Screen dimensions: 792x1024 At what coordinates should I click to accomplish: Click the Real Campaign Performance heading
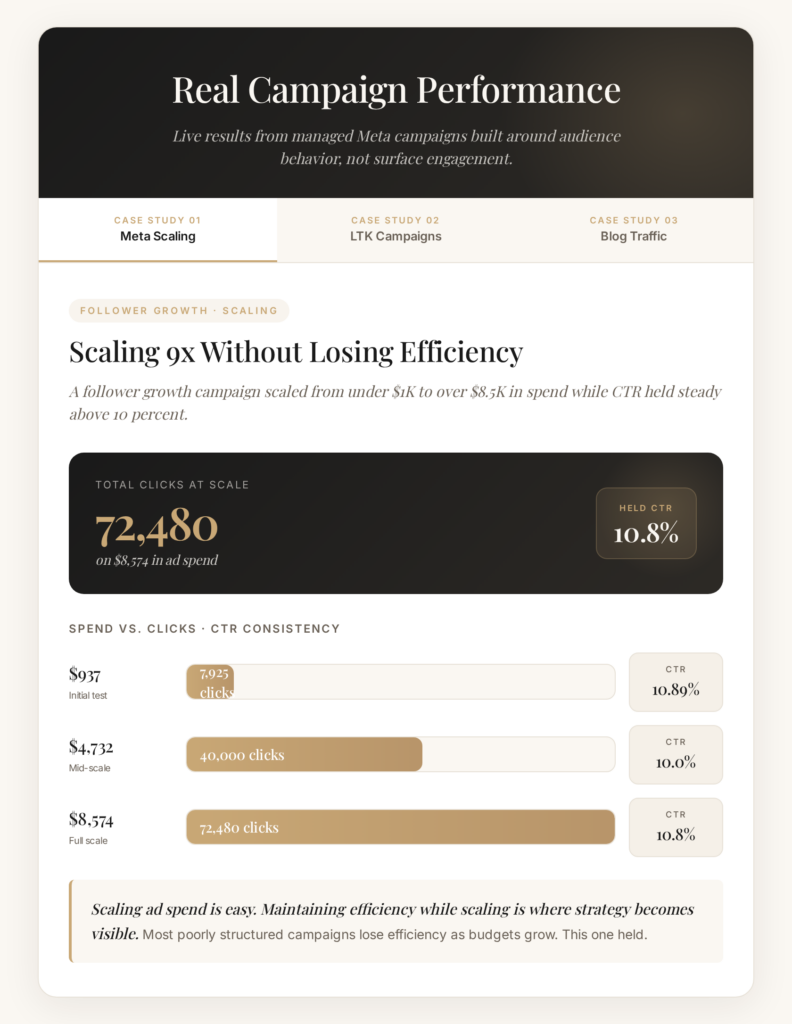pyautogui.click(x=396, y=89)
